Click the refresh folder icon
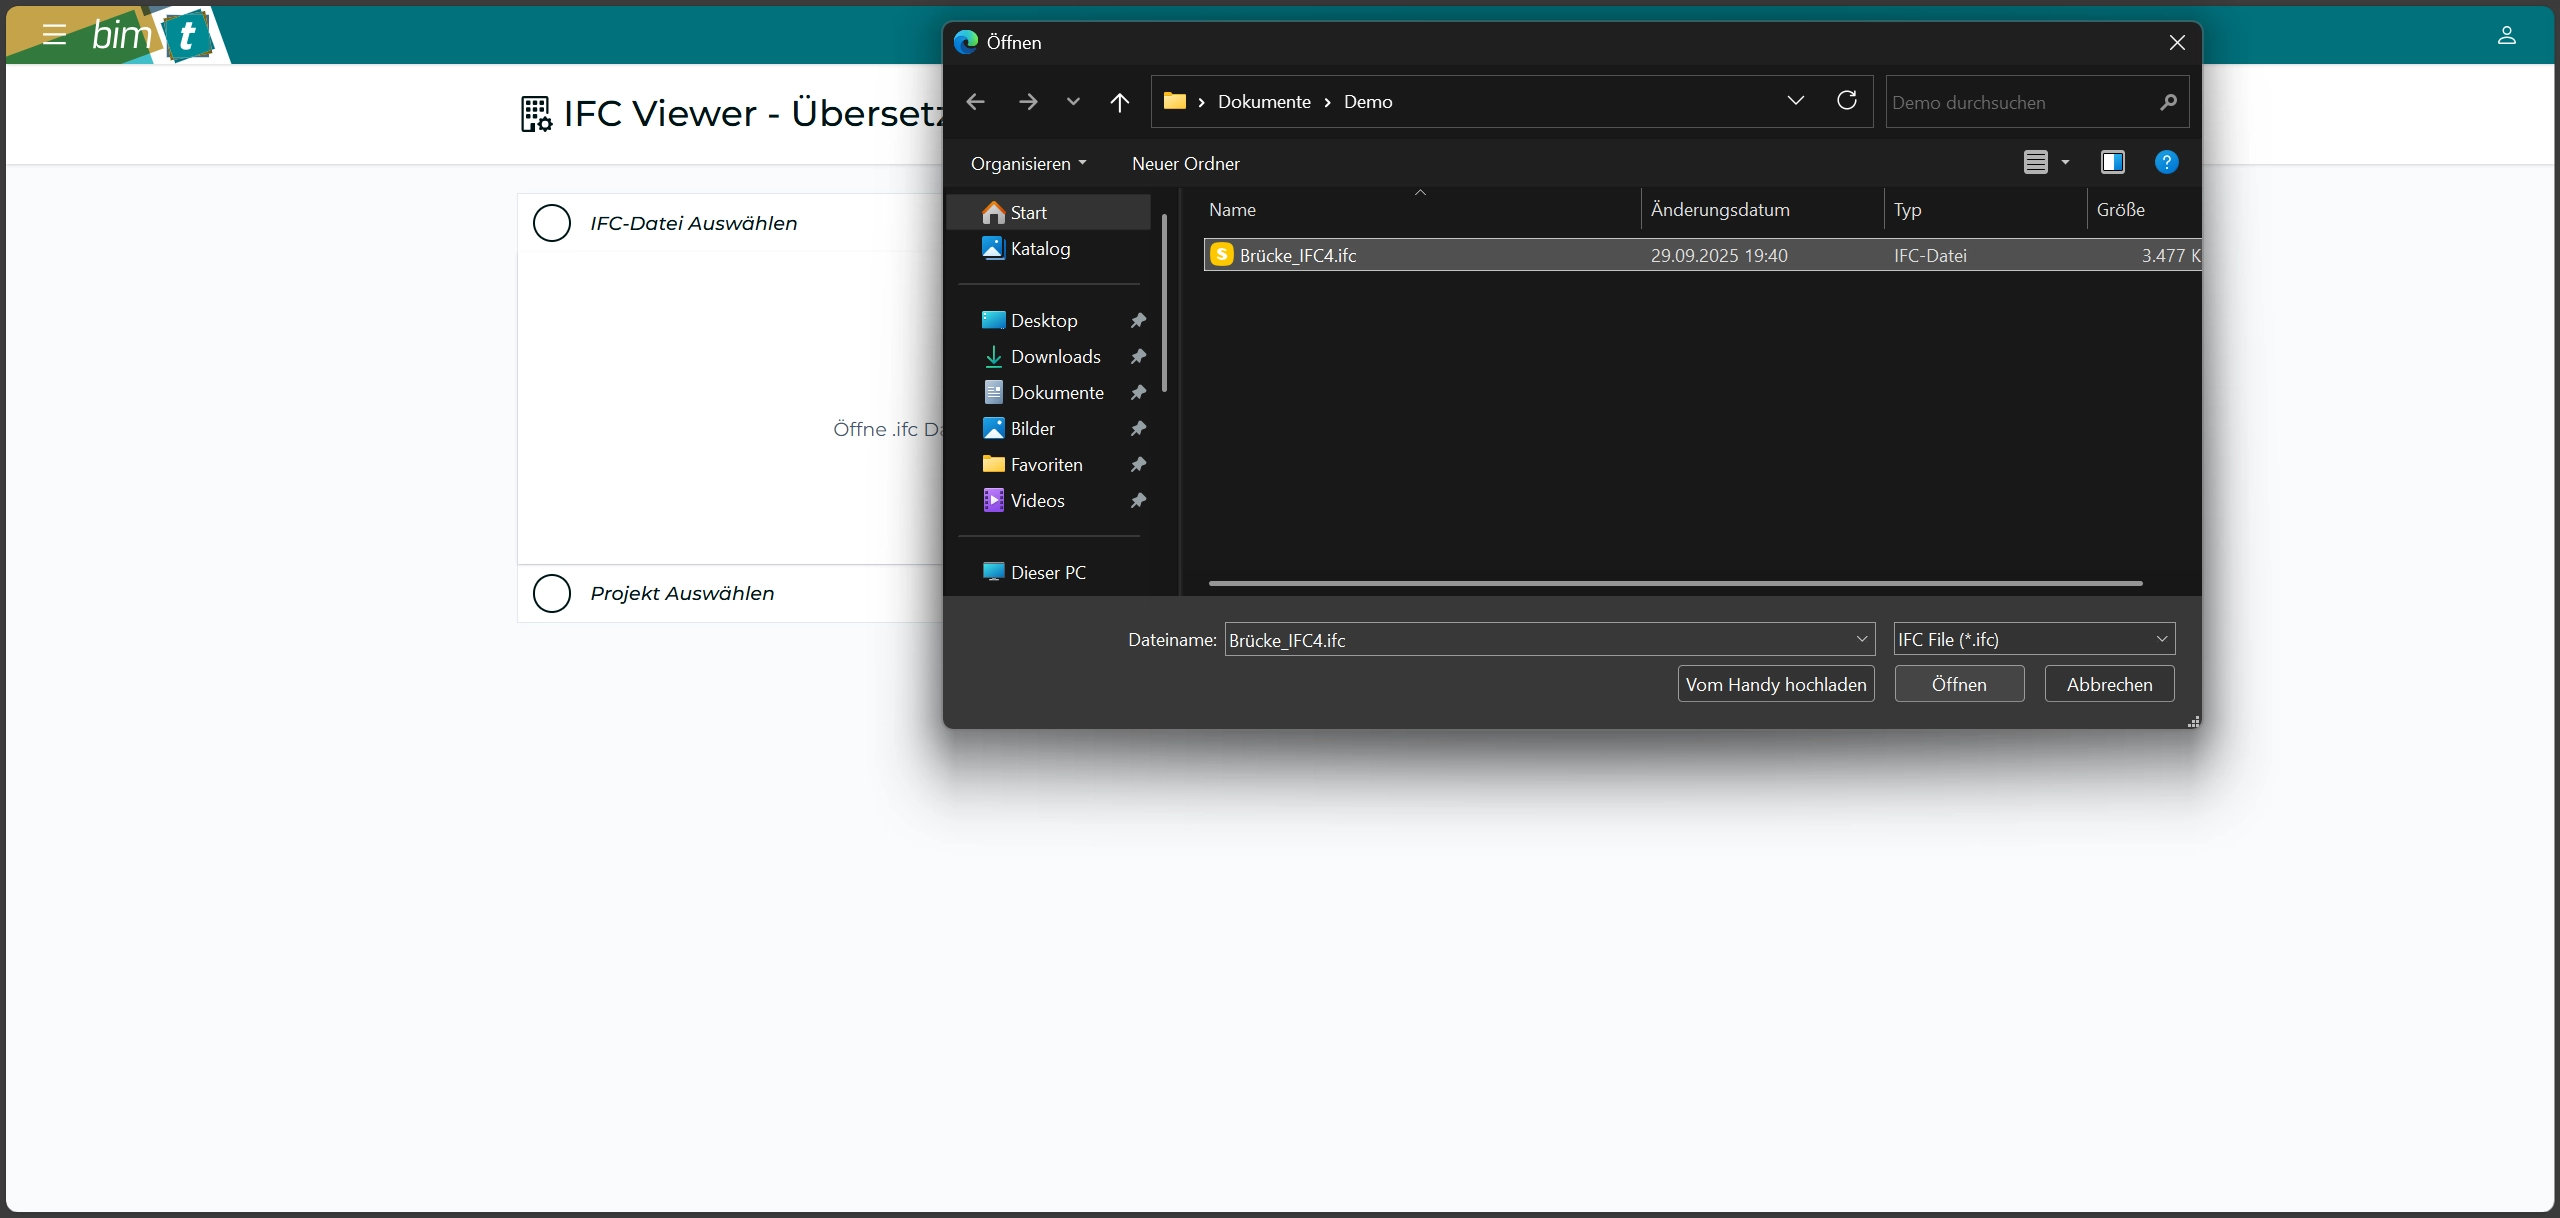 point(1847,101)
